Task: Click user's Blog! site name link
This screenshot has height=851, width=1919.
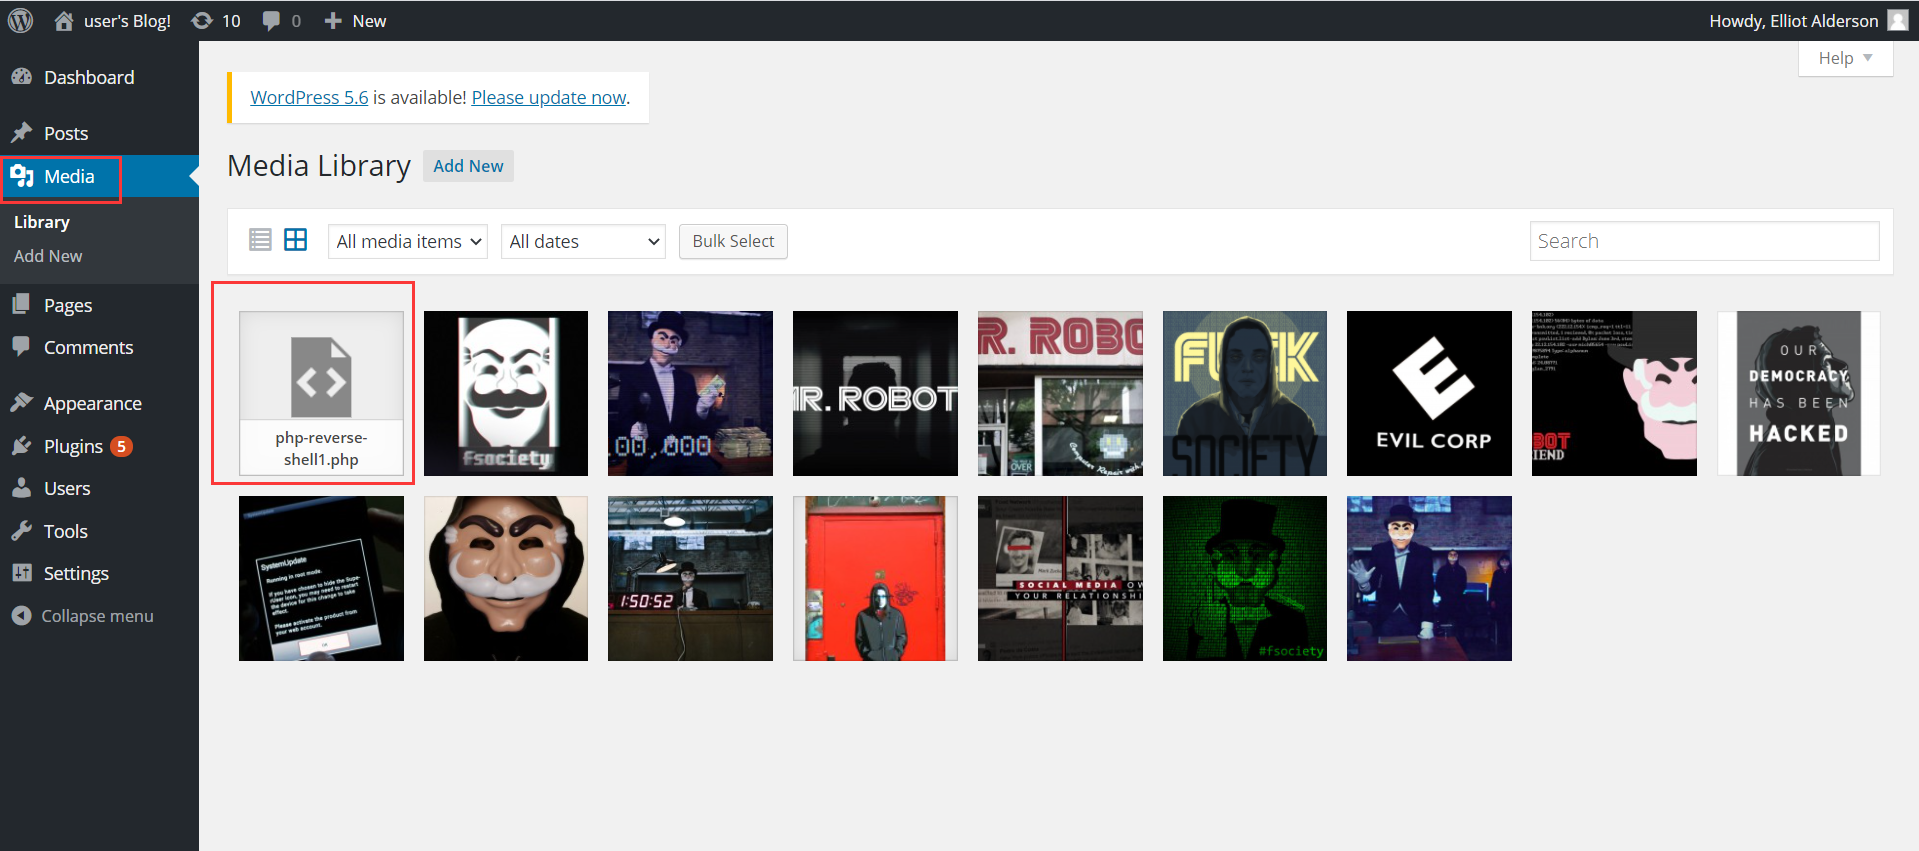Action: point(127,21)
